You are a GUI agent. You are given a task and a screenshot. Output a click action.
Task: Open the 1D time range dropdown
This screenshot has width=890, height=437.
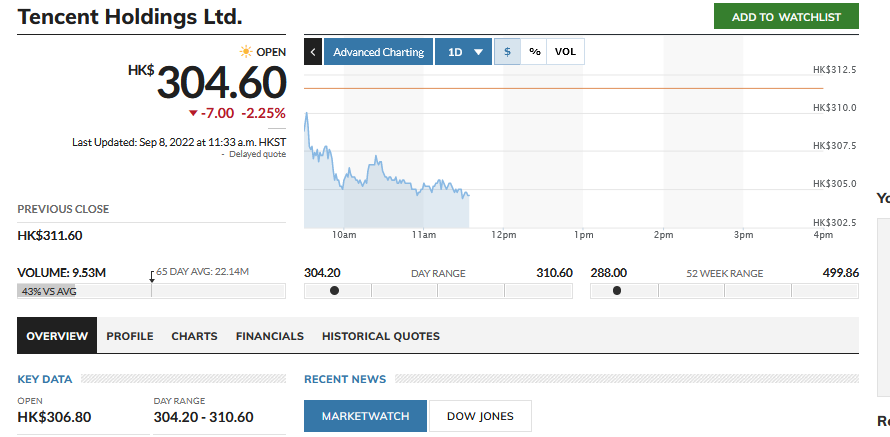463,52
